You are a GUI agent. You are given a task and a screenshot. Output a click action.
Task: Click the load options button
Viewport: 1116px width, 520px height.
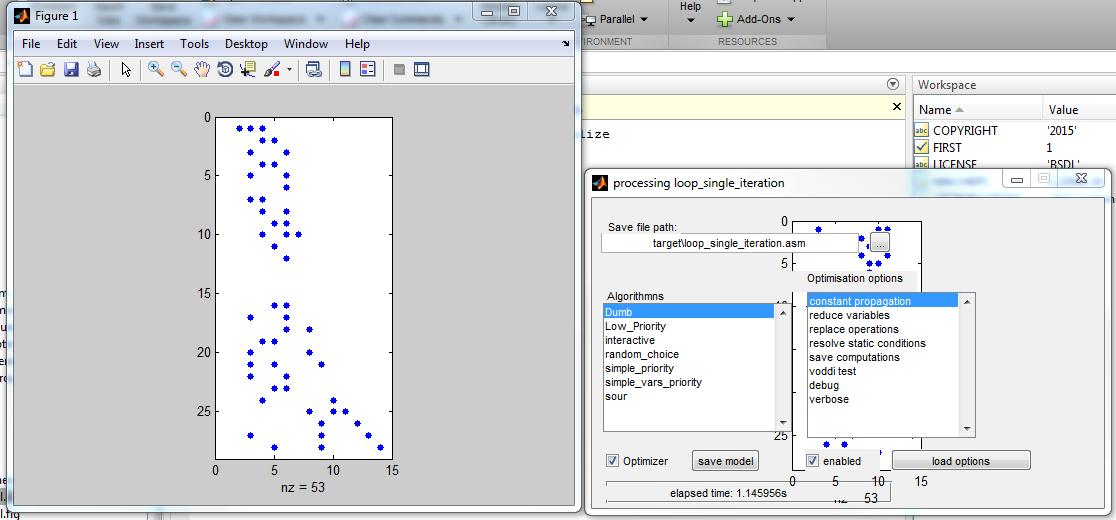pyautogui.click(x=960, y=461)
